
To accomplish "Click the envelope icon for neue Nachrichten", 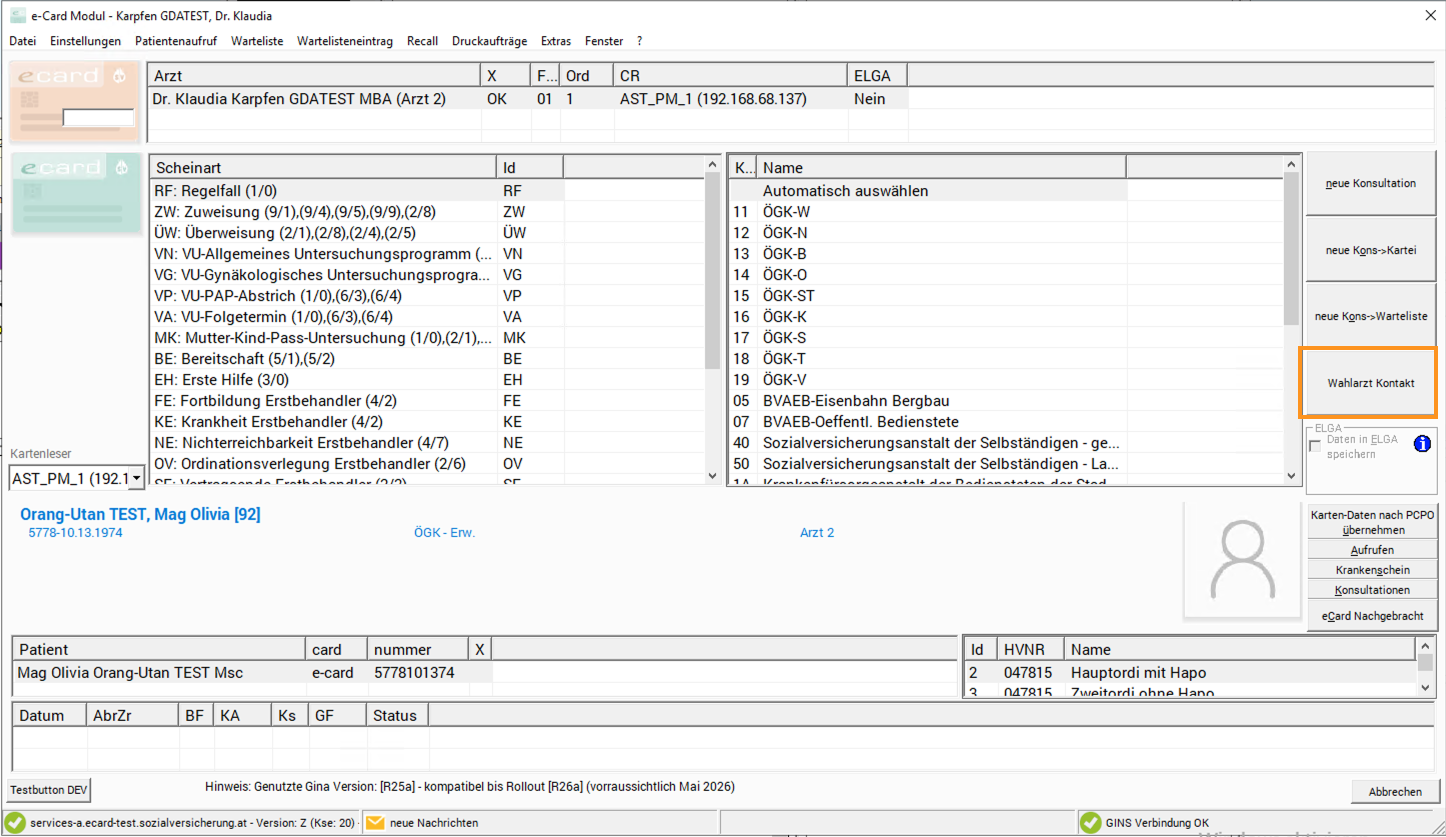I will click(375, 823).
